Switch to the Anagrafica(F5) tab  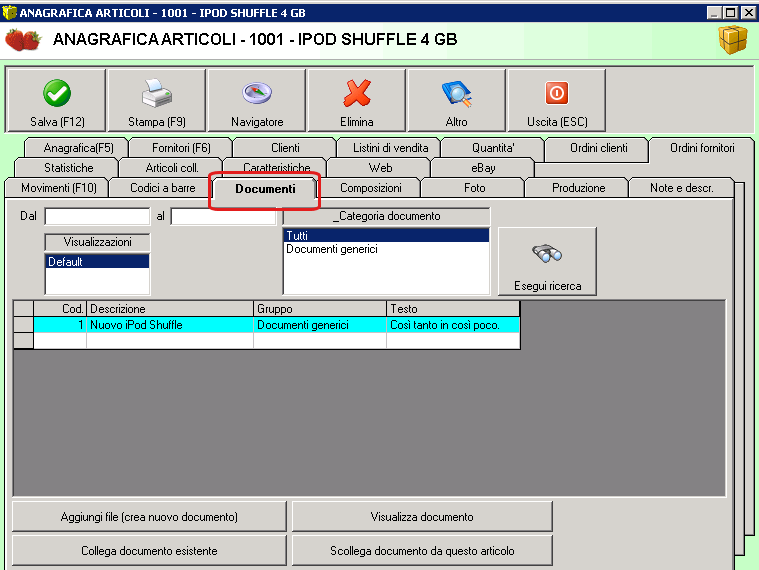point(76,148)
